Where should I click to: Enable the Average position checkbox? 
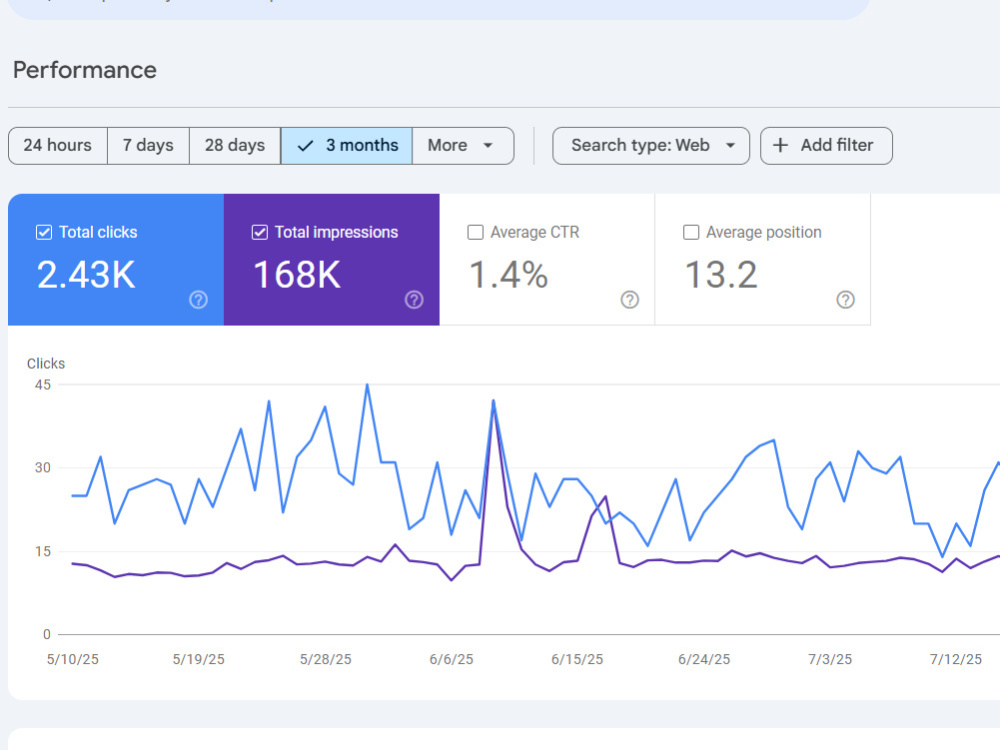[x=691, y=232]
